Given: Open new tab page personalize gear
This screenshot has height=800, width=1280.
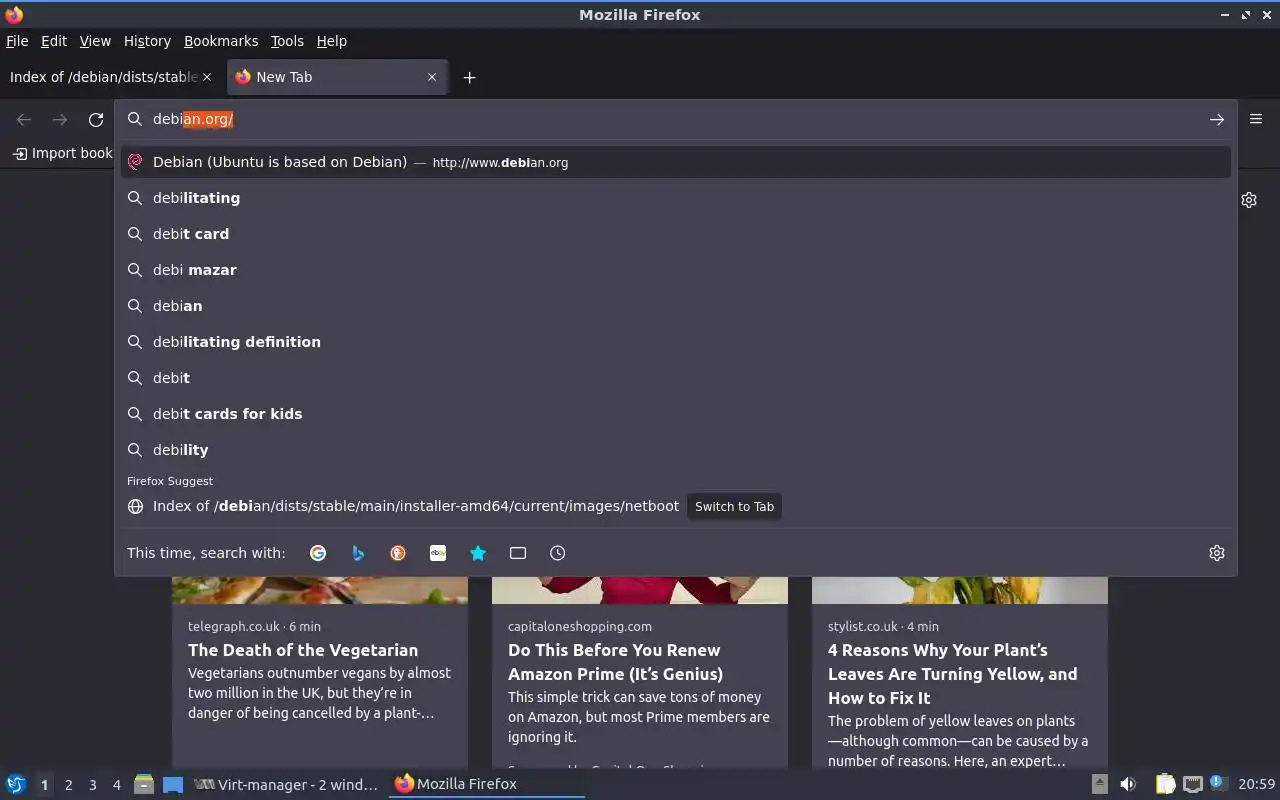Looking at the screenshot, I should 1249,200.
